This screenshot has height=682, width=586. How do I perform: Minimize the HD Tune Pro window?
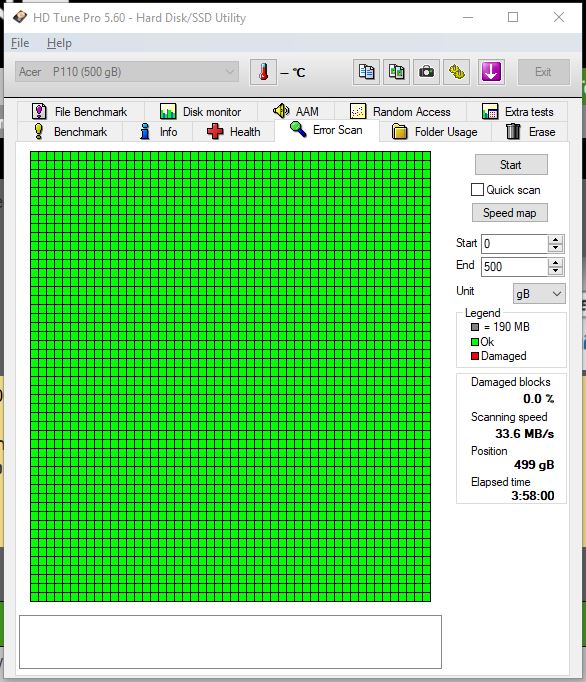pos(468,17)
